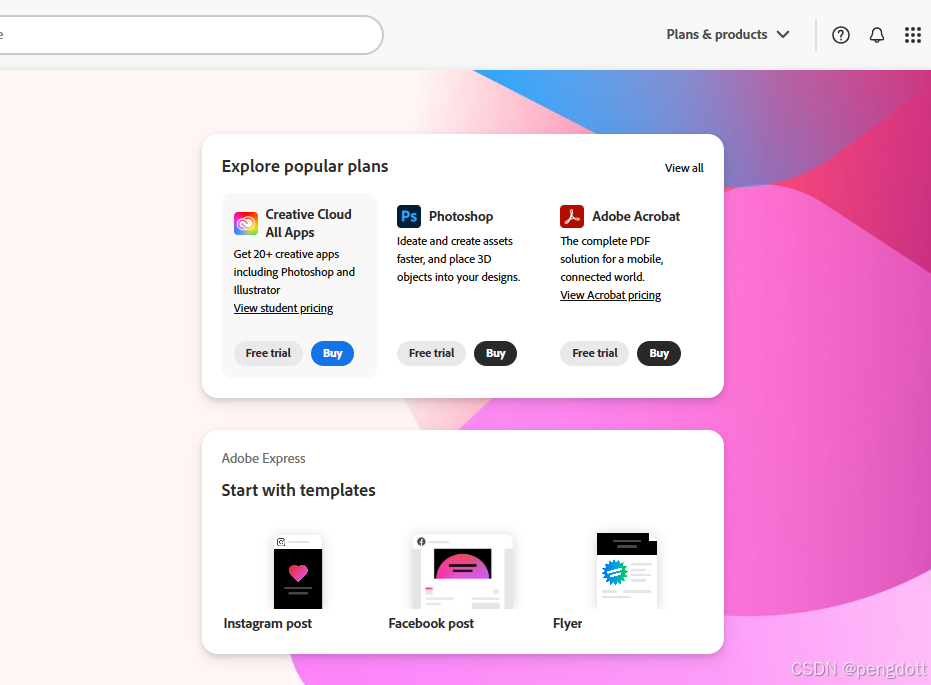Image resolution: width=931 pixels, height=685 pixels.
Task: Click the Facebook post label
Action: click(431, 623)
